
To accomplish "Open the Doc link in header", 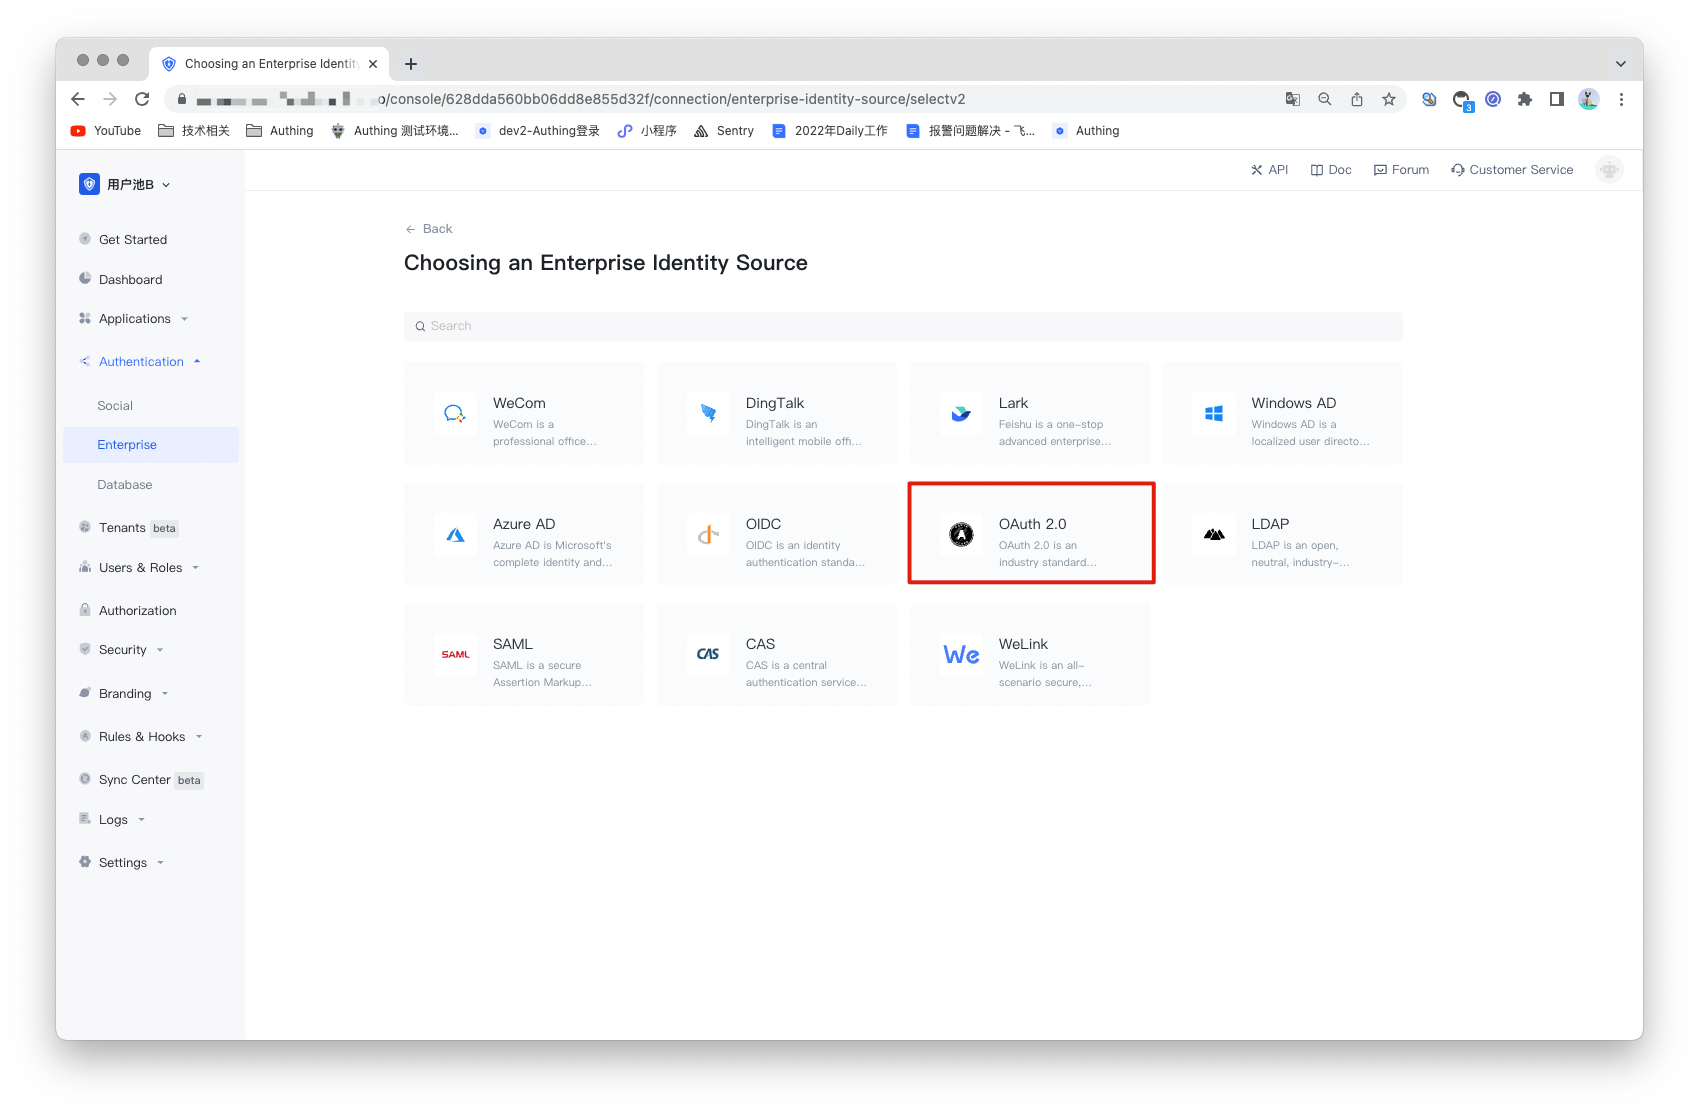I will 1331,170.
